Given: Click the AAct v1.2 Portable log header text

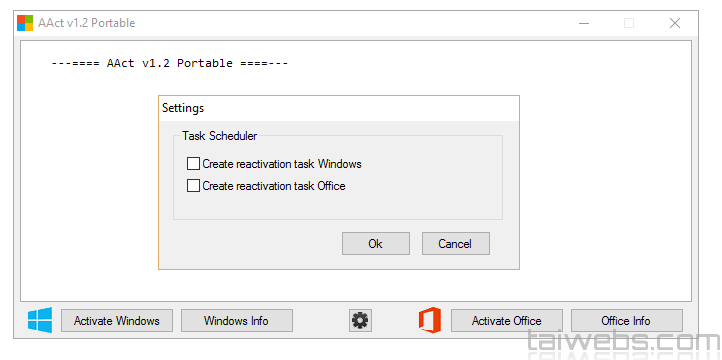Looking at the screenshot, I should tap(169, 63).
